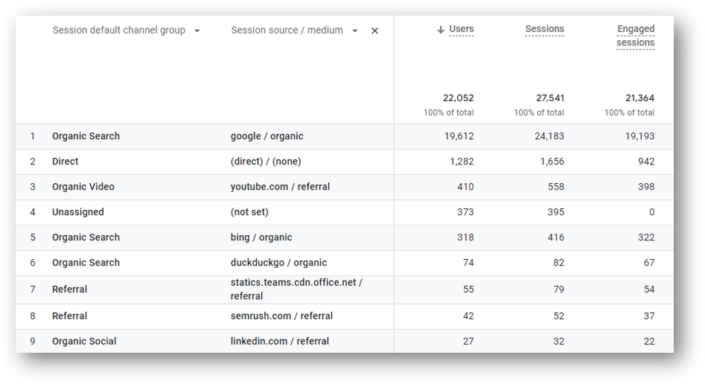Sort table by Sessions column
Viewport: 705px width, 384px height.
[x=544, y=29]
